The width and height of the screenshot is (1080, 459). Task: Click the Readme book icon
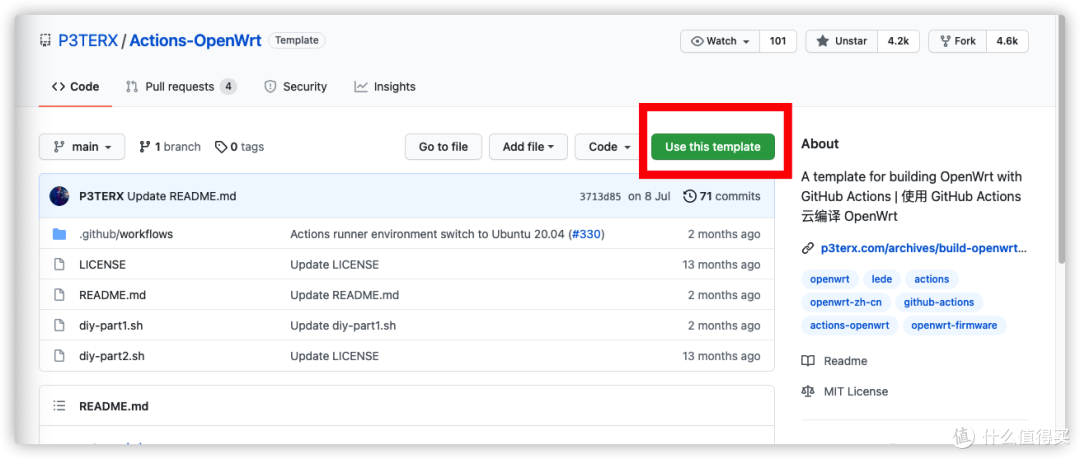tap(808, 361)
